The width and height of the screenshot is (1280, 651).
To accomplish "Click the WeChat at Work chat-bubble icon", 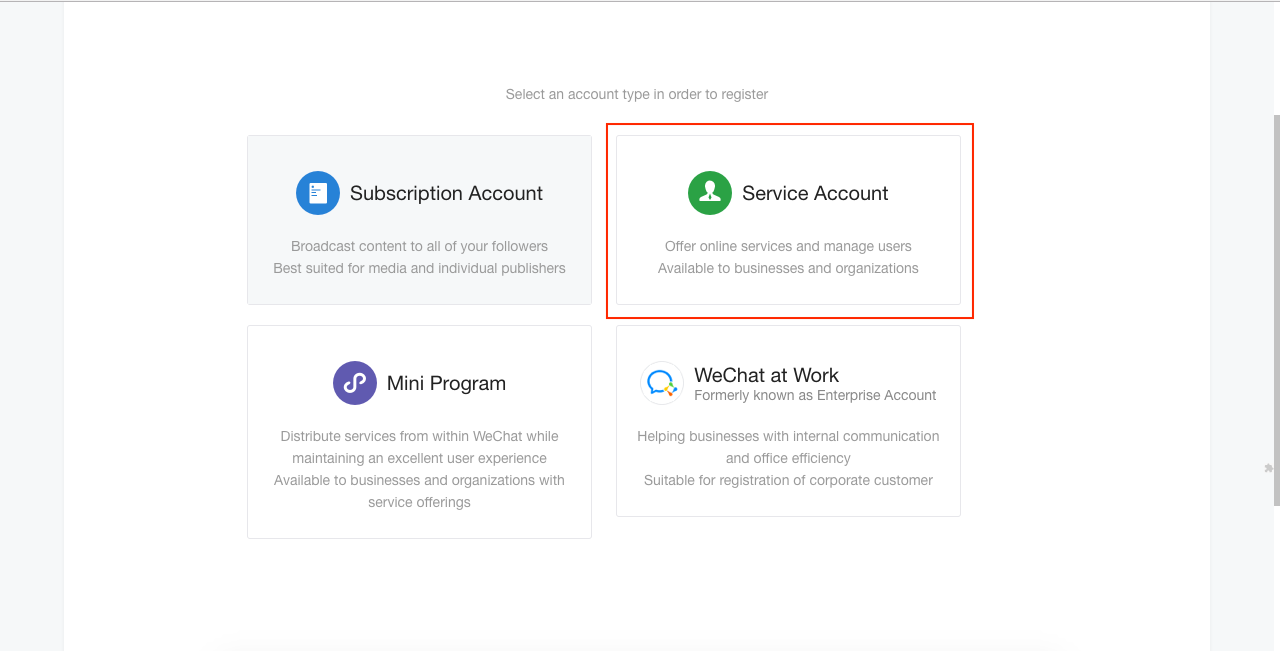I will [x=662, y=383].
